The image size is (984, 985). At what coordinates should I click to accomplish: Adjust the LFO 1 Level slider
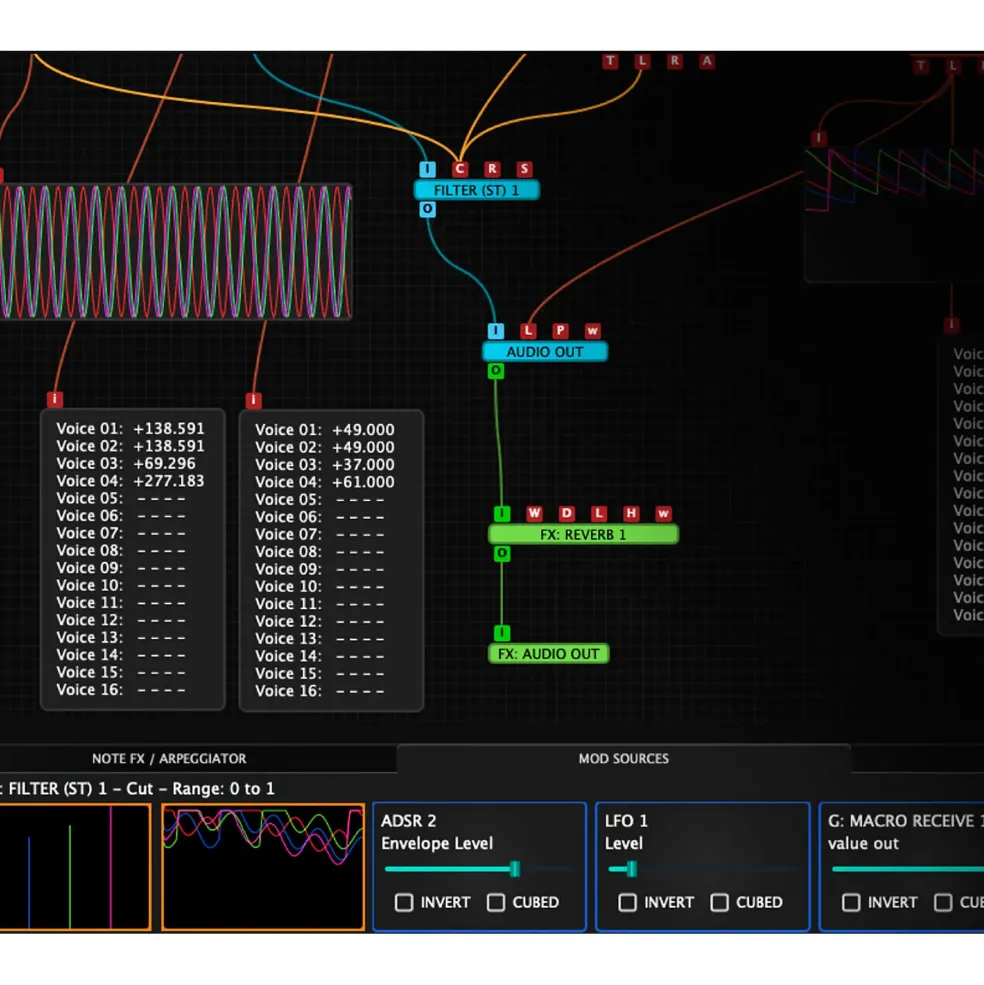(x=701, y=869)
